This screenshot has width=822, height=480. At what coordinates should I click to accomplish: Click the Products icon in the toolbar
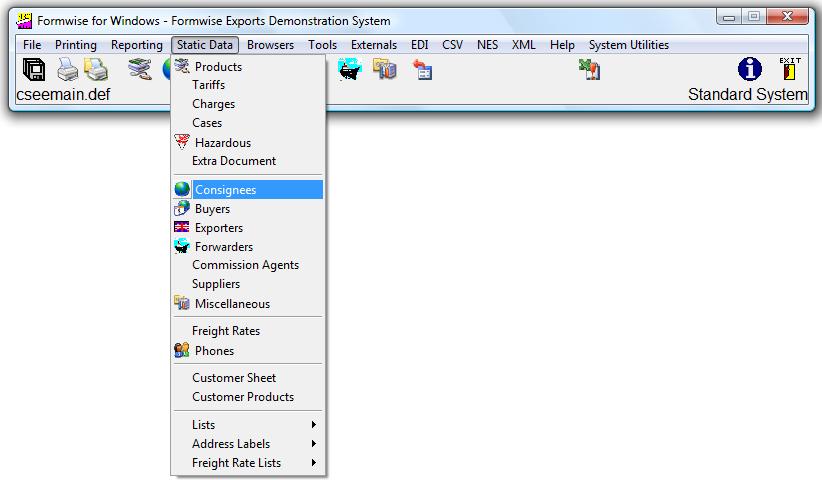click(140, 69)
